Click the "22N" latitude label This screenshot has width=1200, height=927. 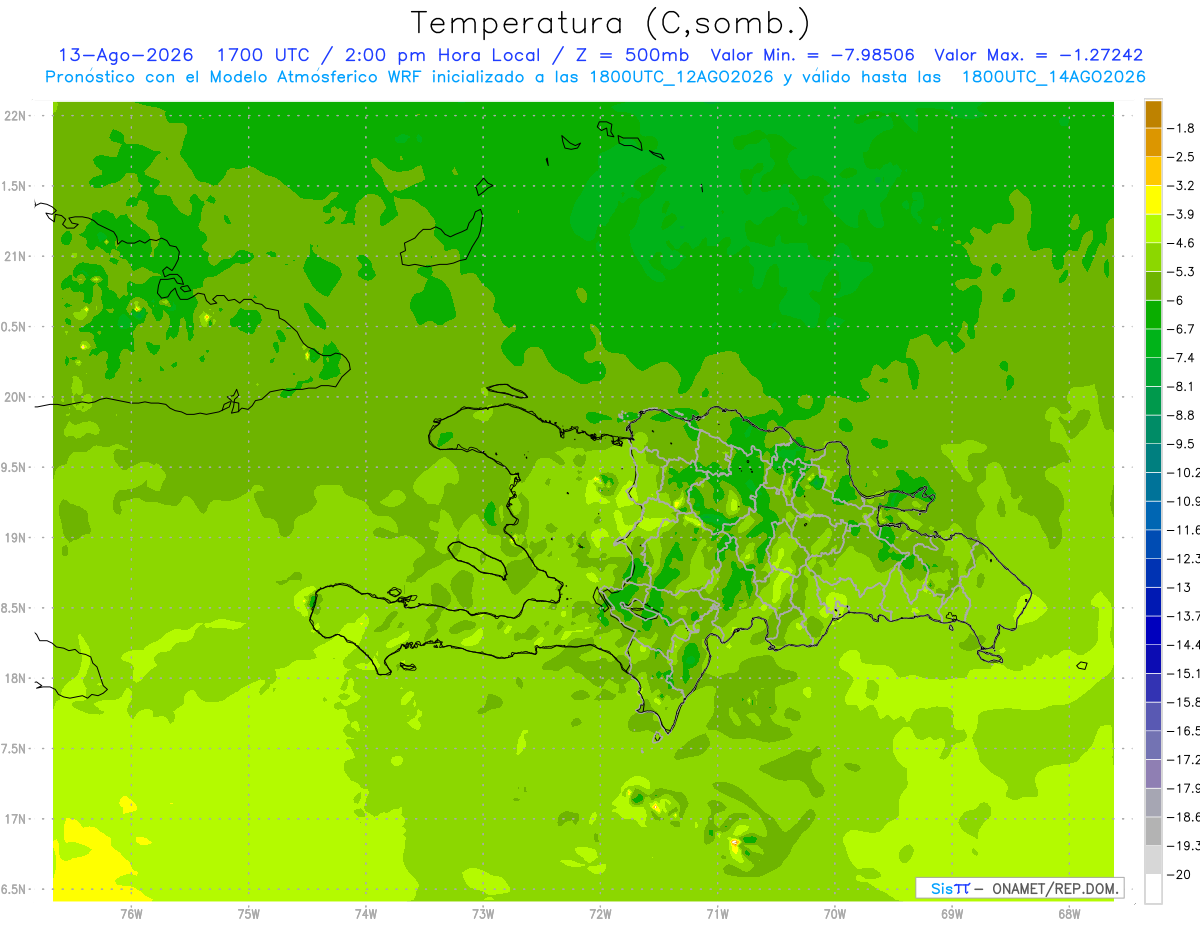pos(15,115)
